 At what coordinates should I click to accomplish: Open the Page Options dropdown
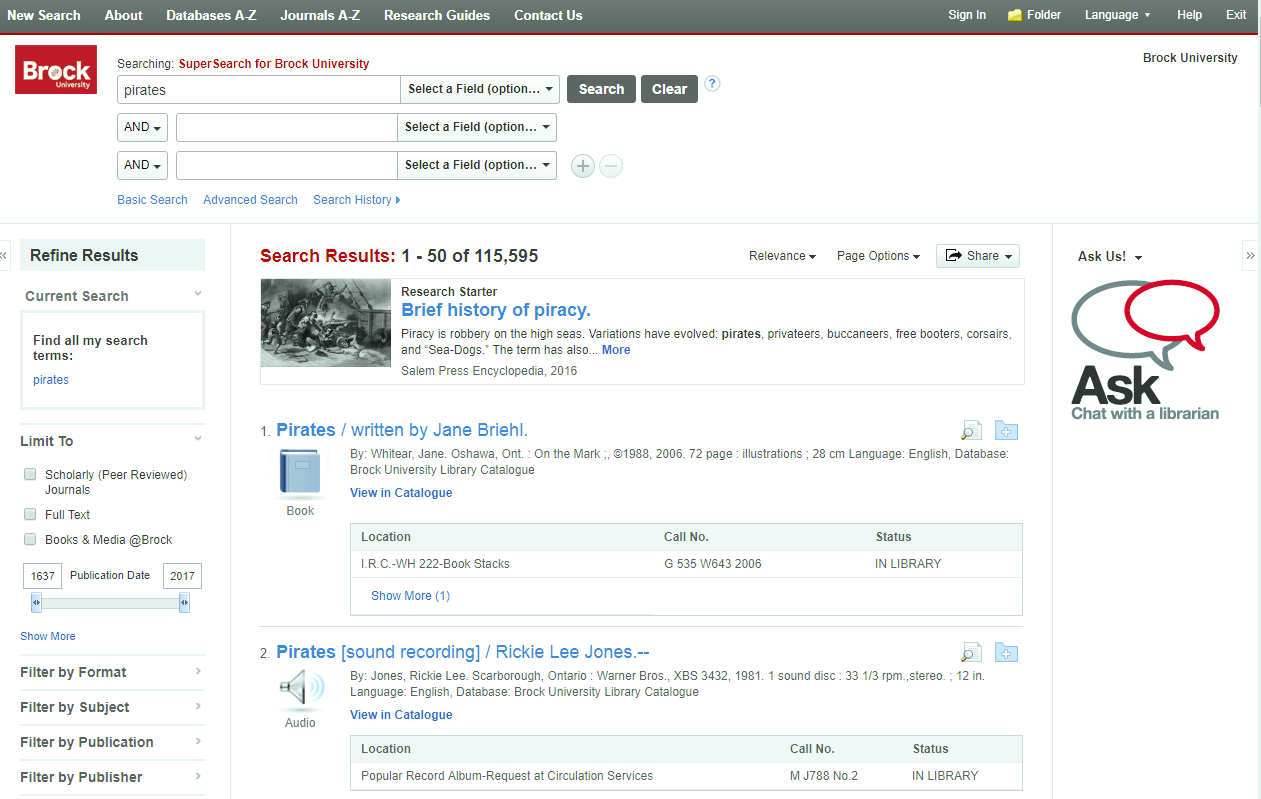(878, 256)
